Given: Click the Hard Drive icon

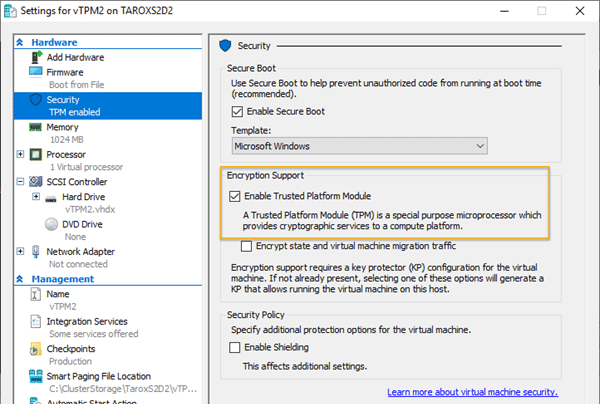Looking at the screenshot, I should 51,199.
